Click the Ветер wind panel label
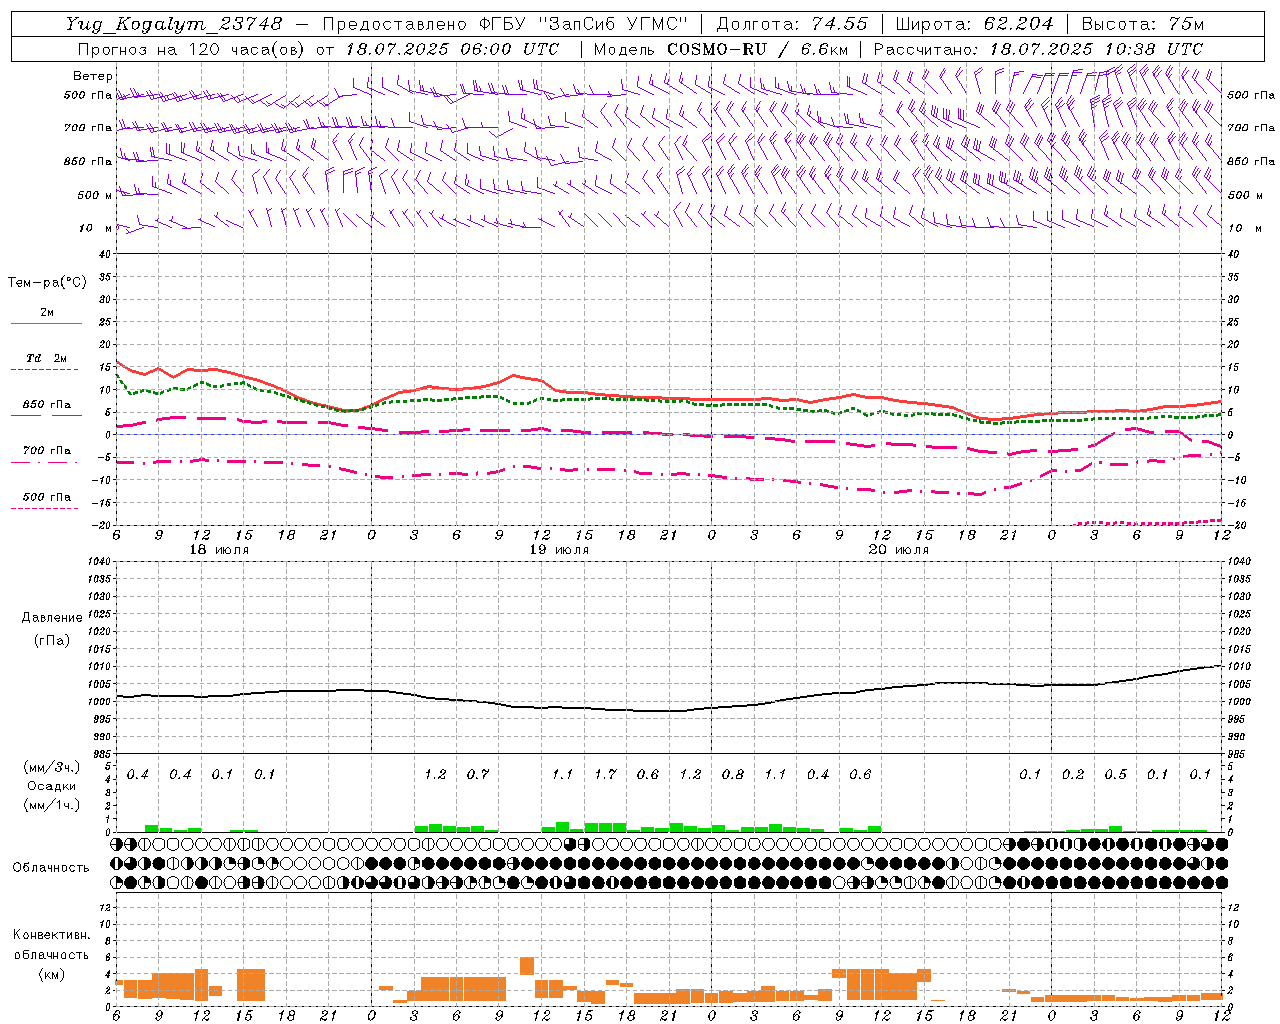This screenshot has width=1280, height=1024. coord(92,76)
